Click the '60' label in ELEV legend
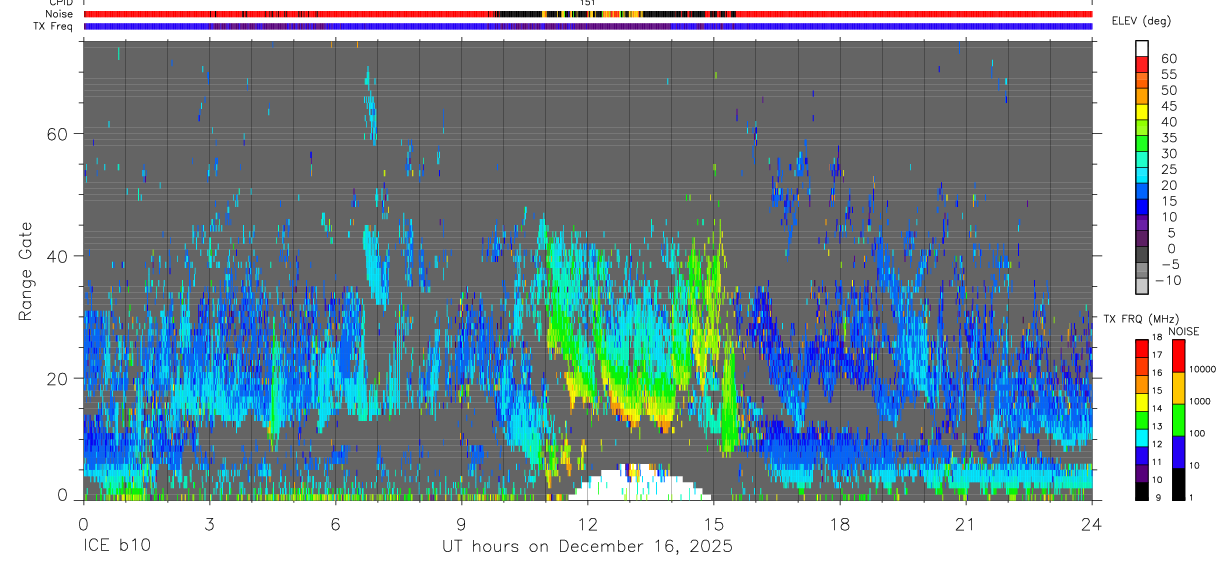1228x567 pixels. pyautogui.click(x=1168, y=59)
